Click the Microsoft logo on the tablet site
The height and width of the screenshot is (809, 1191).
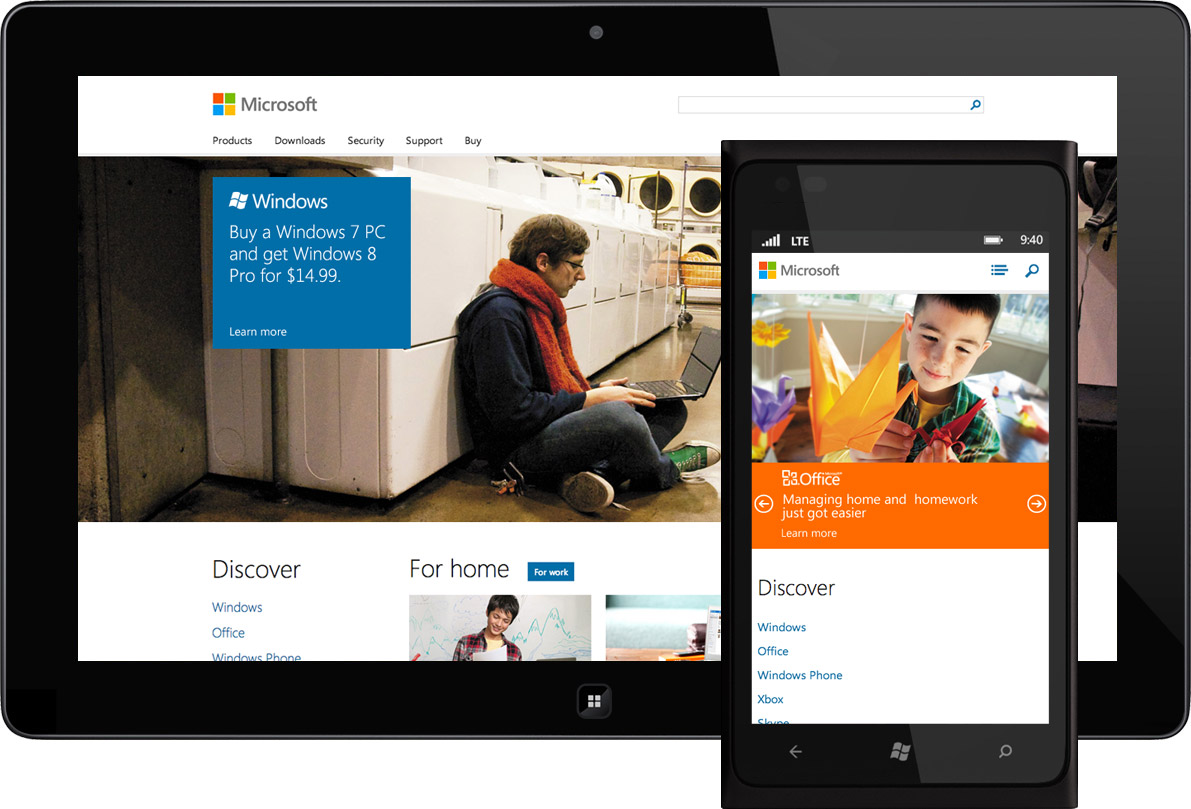[264, 104]
